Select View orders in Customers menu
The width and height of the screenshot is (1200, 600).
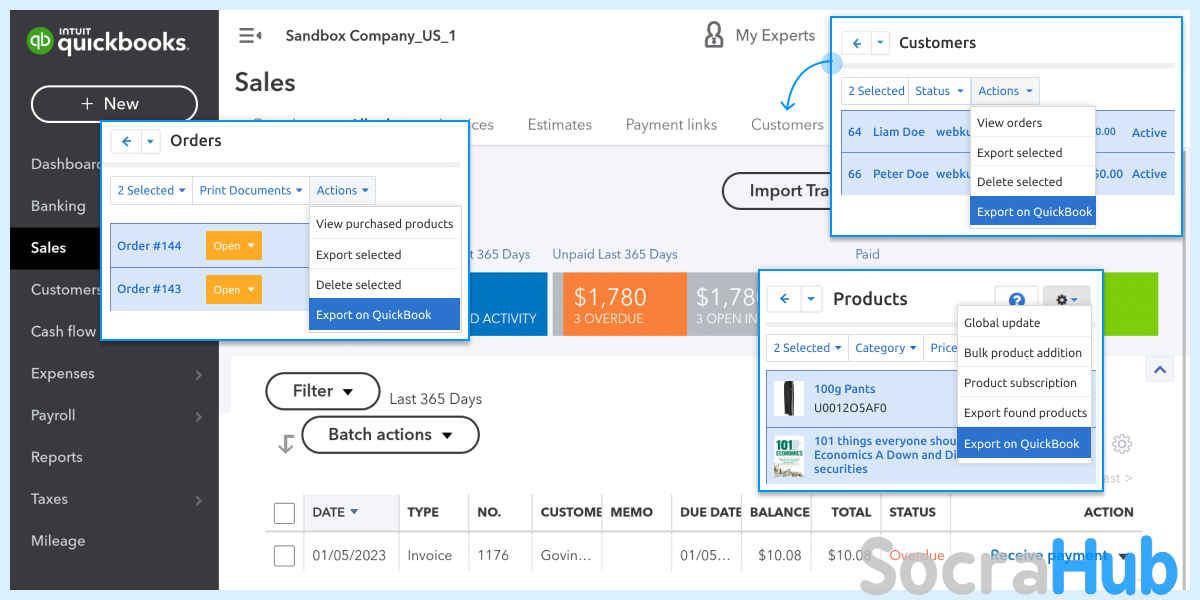[x=1033, y=123]
